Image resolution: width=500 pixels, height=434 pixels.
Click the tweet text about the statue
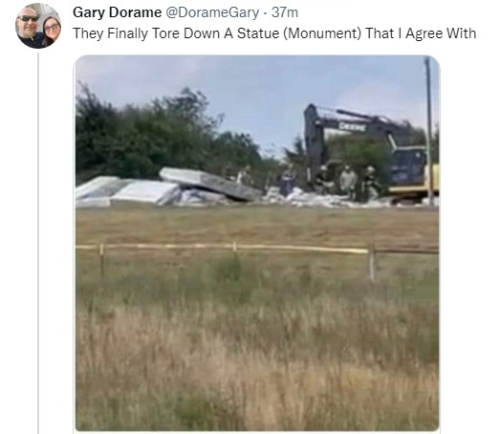pos(274,34)
